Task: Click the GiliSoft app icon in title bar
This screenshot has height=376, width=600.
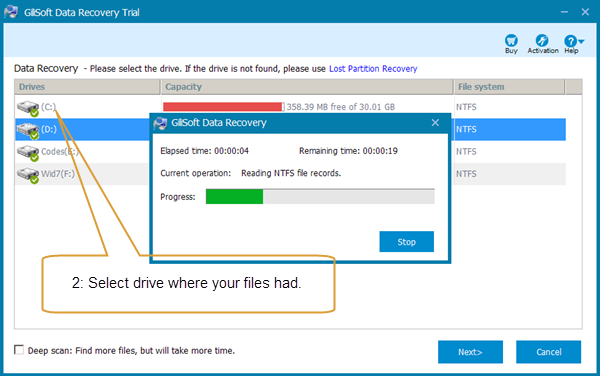Action: (11, 12)
